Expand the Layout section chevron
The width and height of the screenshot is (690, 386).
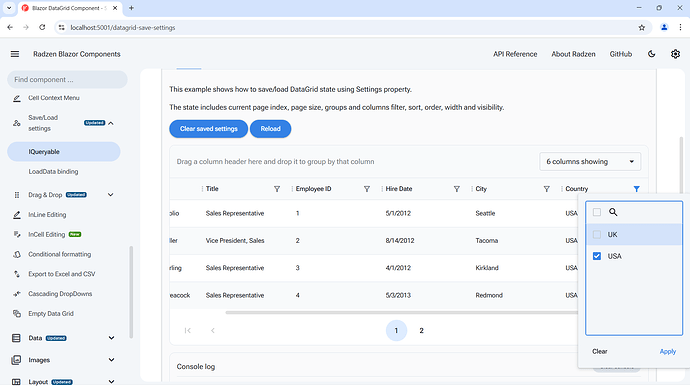coord(111,382)
